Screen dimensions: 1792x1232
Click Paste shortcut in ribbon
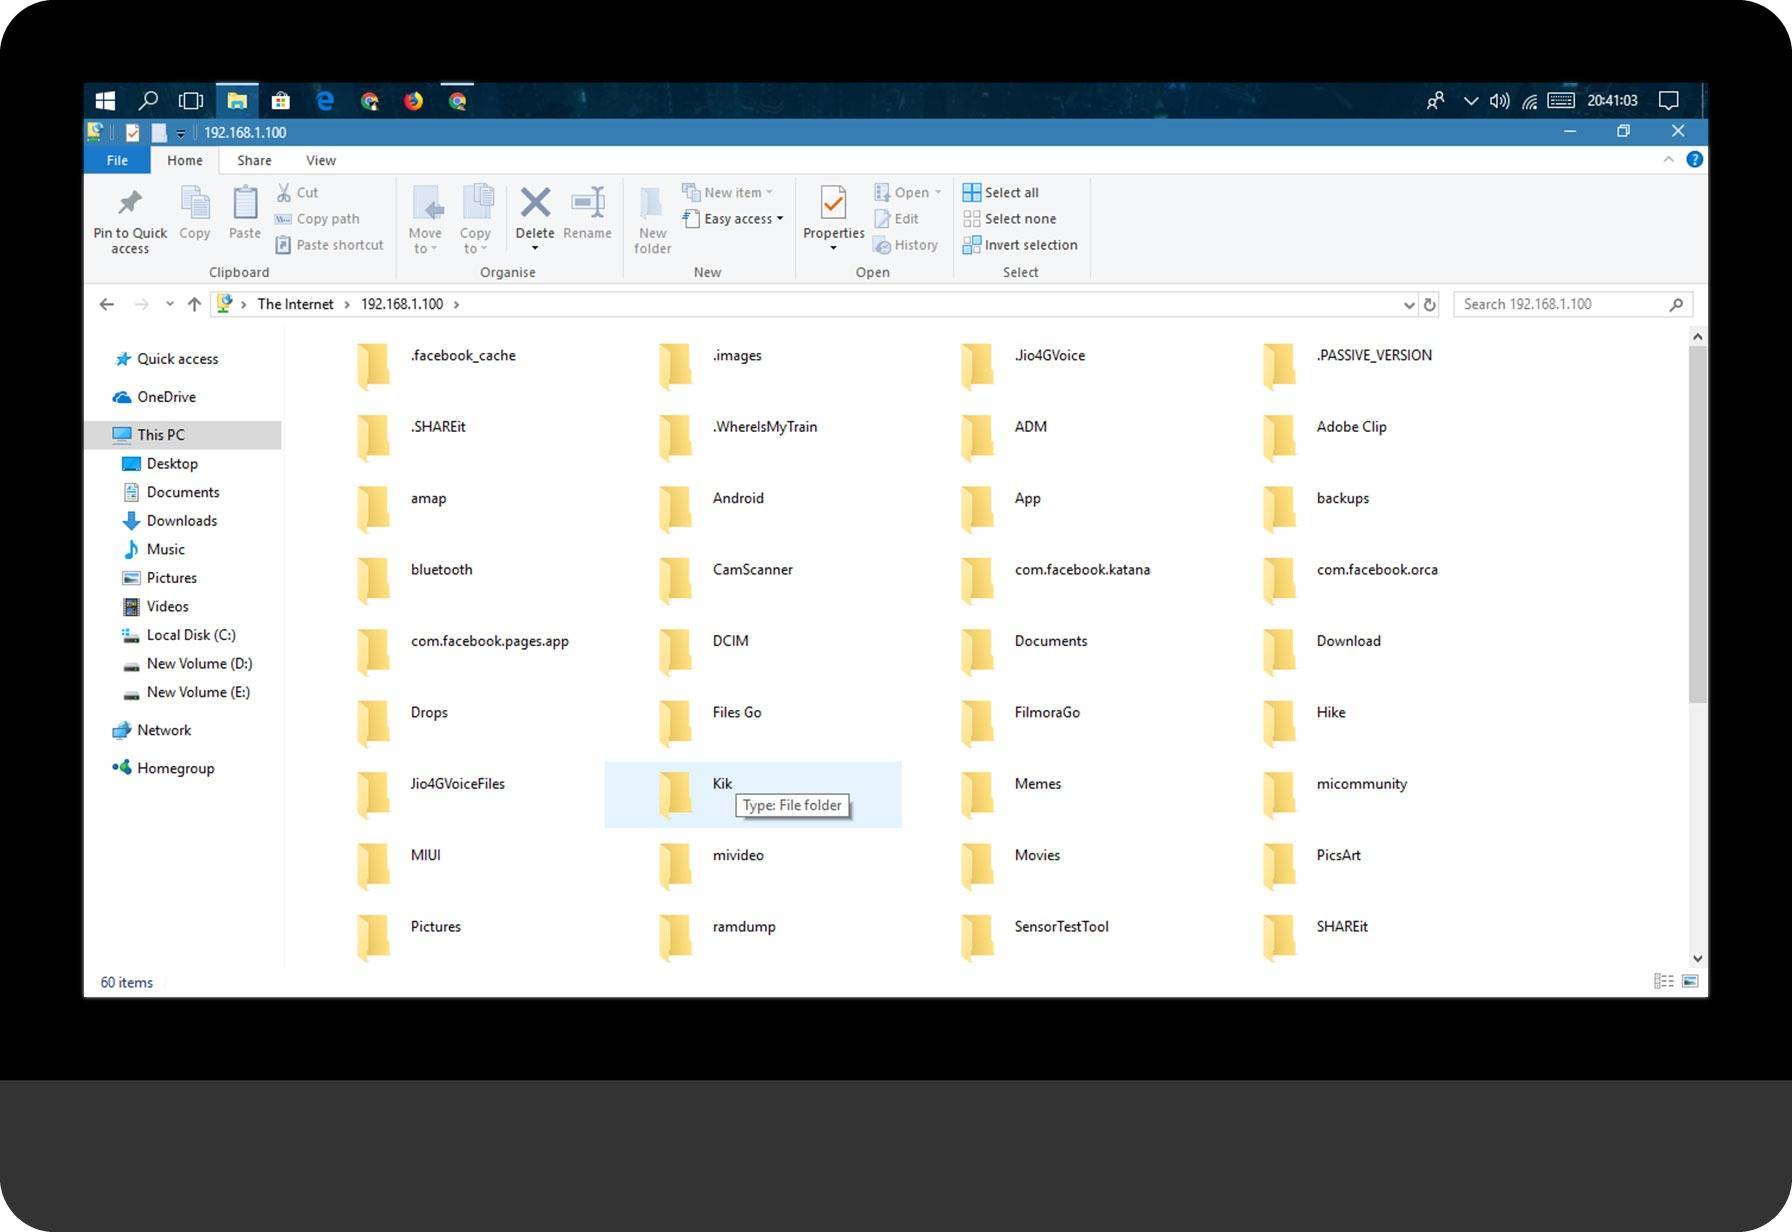(x=329, y=245)
